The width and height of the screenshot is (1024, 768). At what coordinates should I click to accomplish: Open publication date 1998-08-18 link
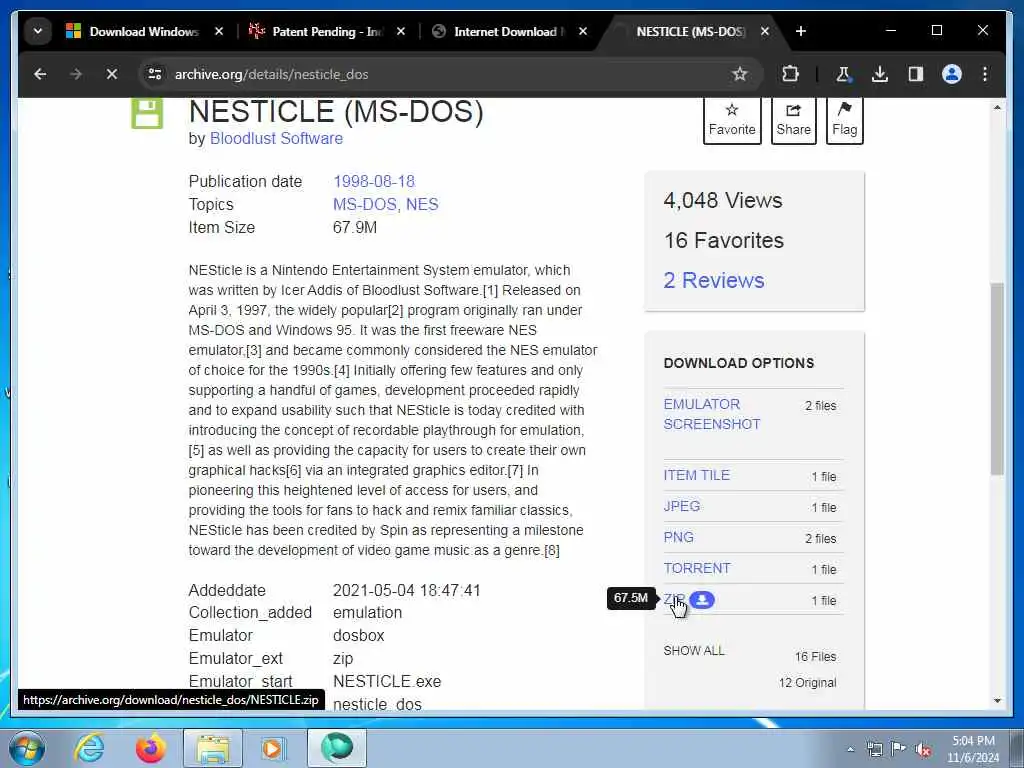click(374, 182)
